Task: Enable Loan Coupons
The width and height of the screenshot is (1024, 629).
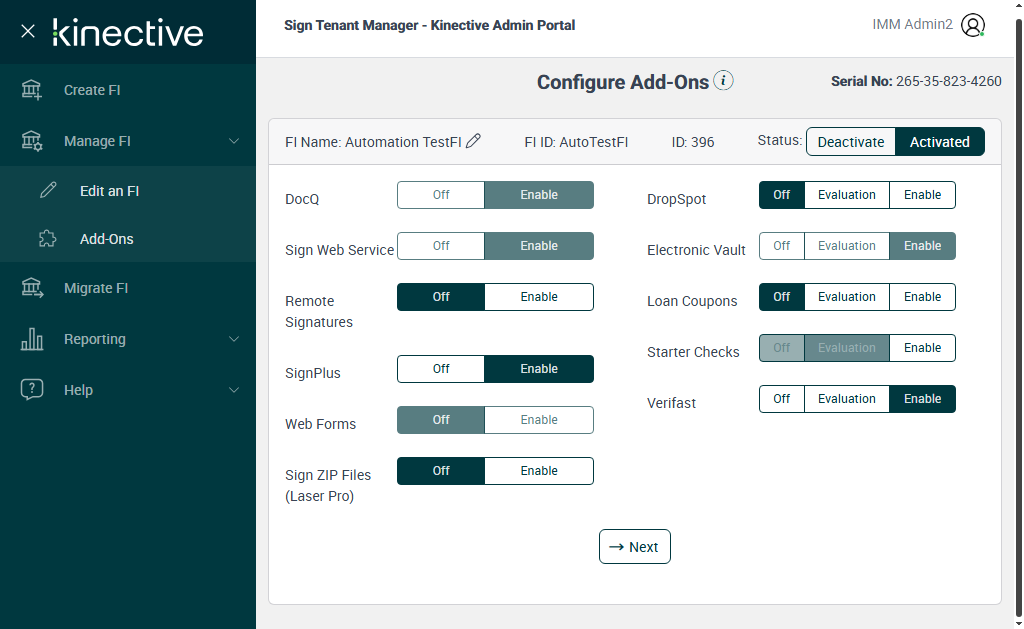Action: 922,297
